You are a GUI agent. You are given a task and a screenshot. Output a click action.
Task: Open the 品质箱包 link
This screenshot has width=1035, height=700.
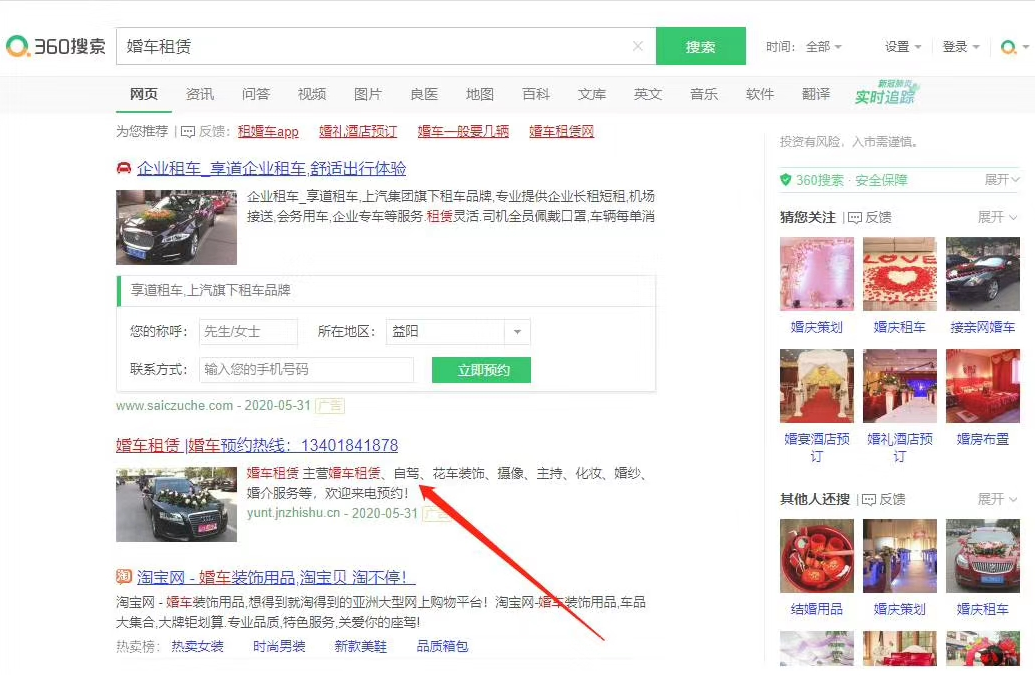(x=442, y=647)
